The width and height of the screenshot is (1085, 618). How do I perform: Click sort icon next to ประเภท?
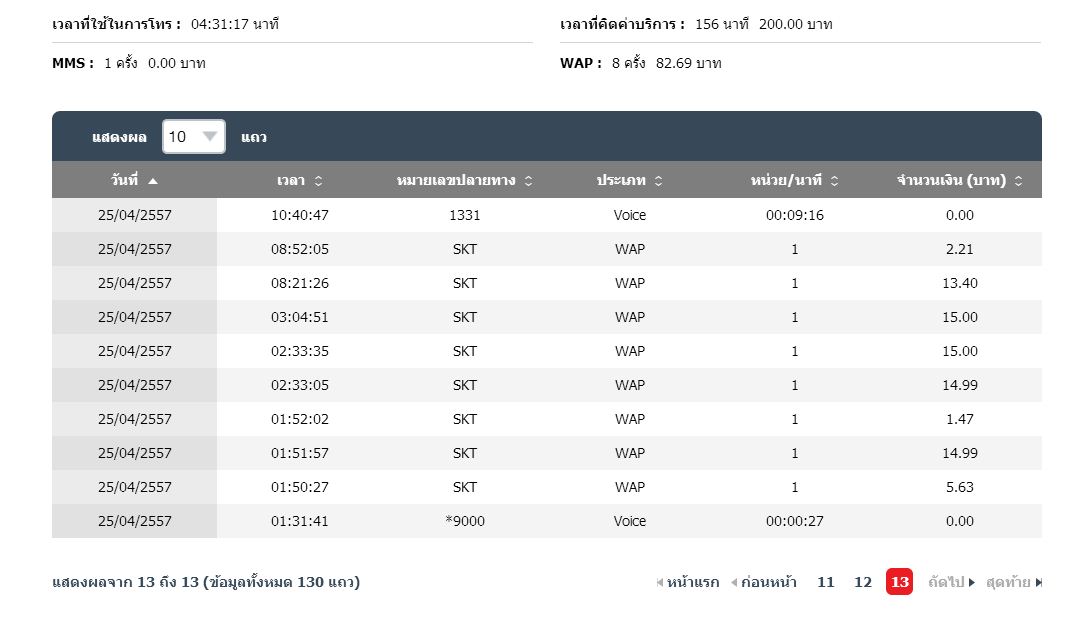pos(658,181)
